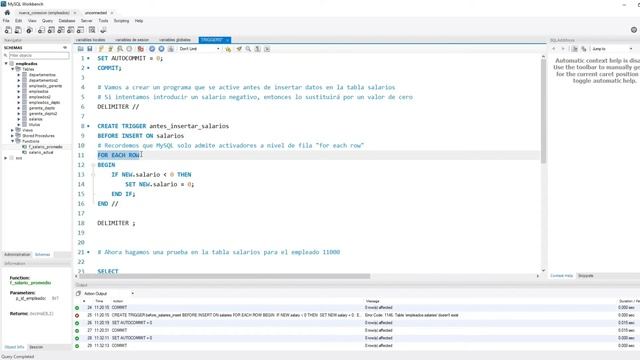Save statement to snippets star icon

(228, 49)
